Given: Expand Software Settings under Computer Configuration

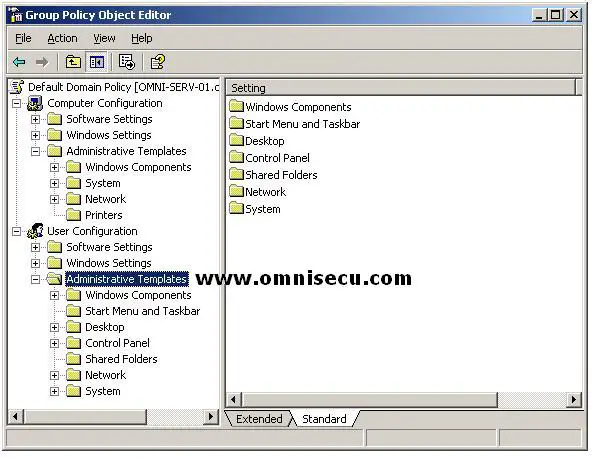Looking at the screenshot, I should coord(36,119).
